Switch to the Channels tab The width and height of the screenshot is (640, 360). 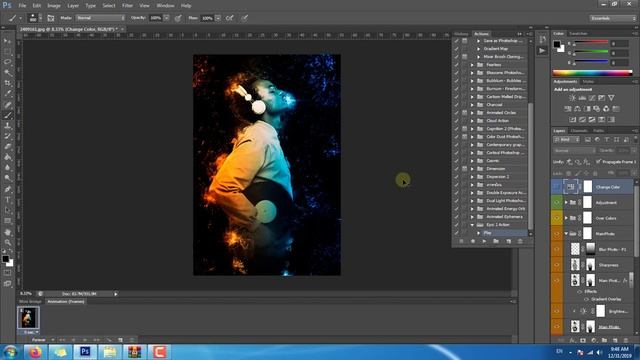(x=579, y=131)
